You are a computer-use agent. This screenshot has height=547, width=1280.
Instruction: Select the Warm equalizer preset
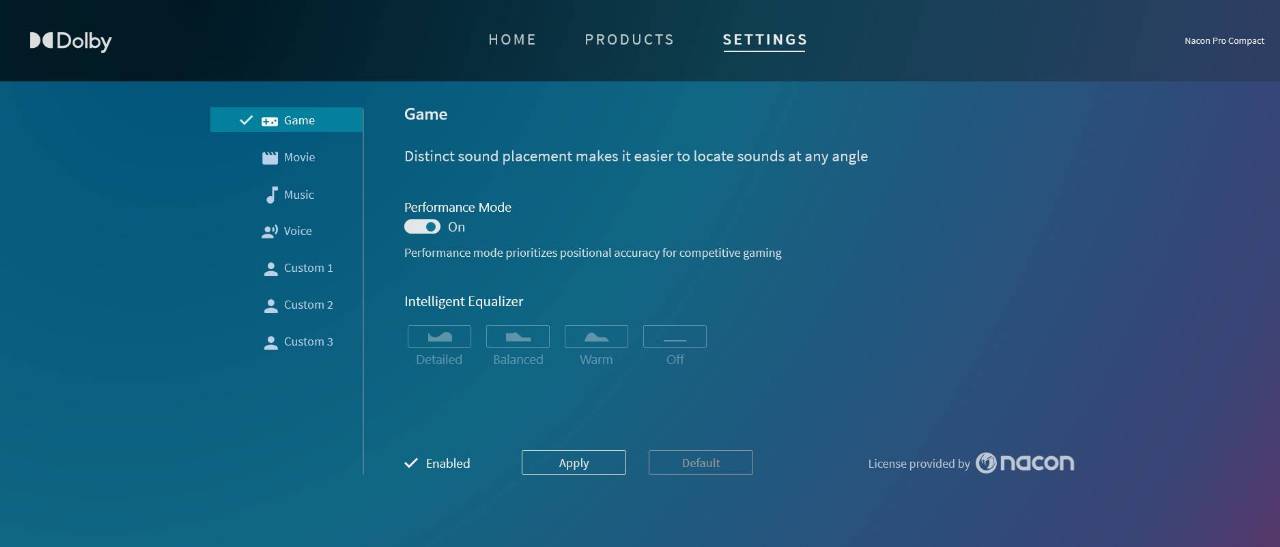(x=596, y=337)
